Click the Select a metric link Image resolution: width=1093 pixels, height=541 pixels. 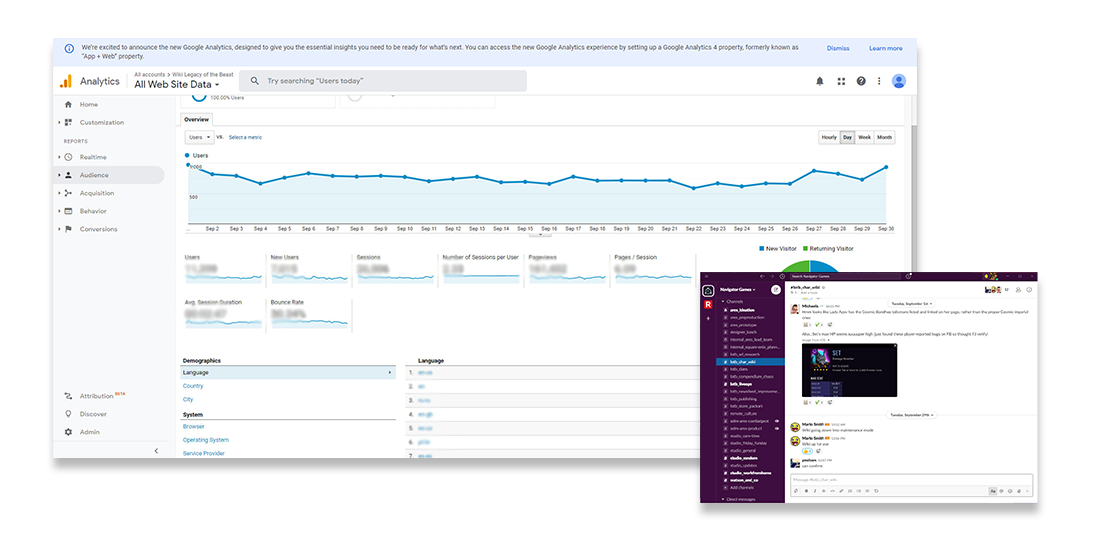tap(246, 137)
